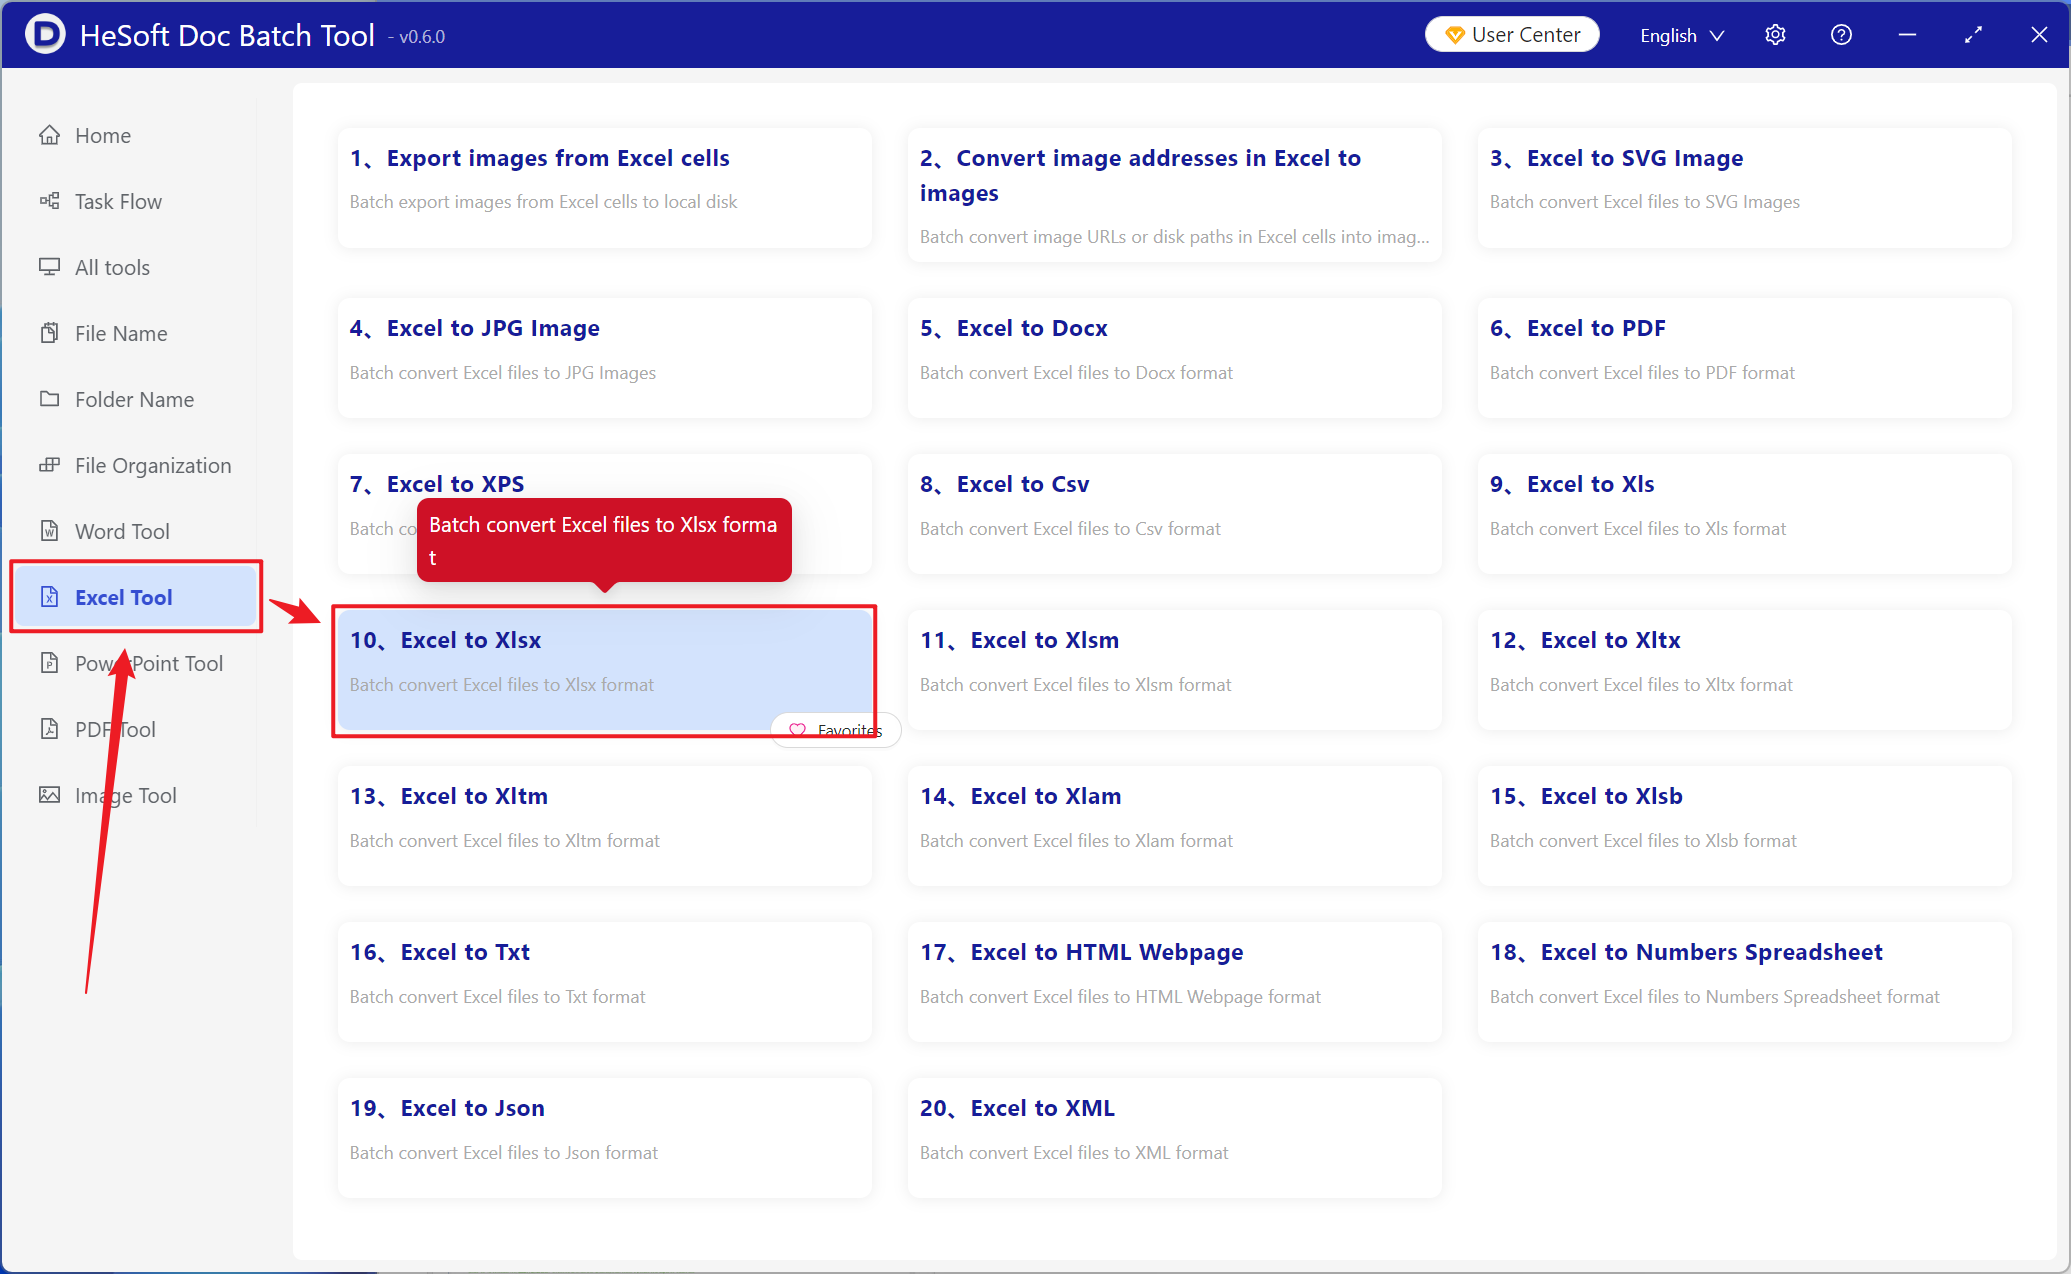Select Excel Tool in the sidebar

[x=136, y=597]
